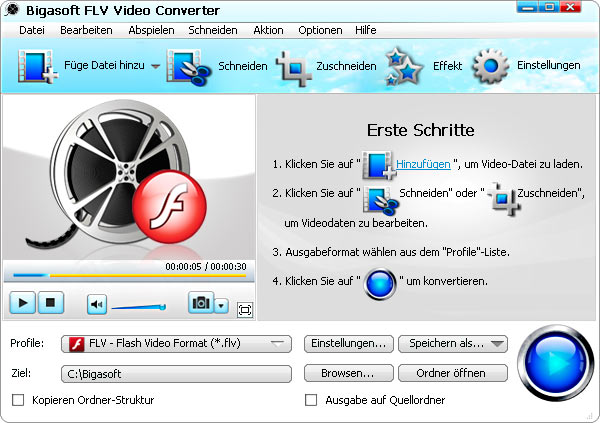
Task: Click the Profile: label
Action: coord(27,343)
